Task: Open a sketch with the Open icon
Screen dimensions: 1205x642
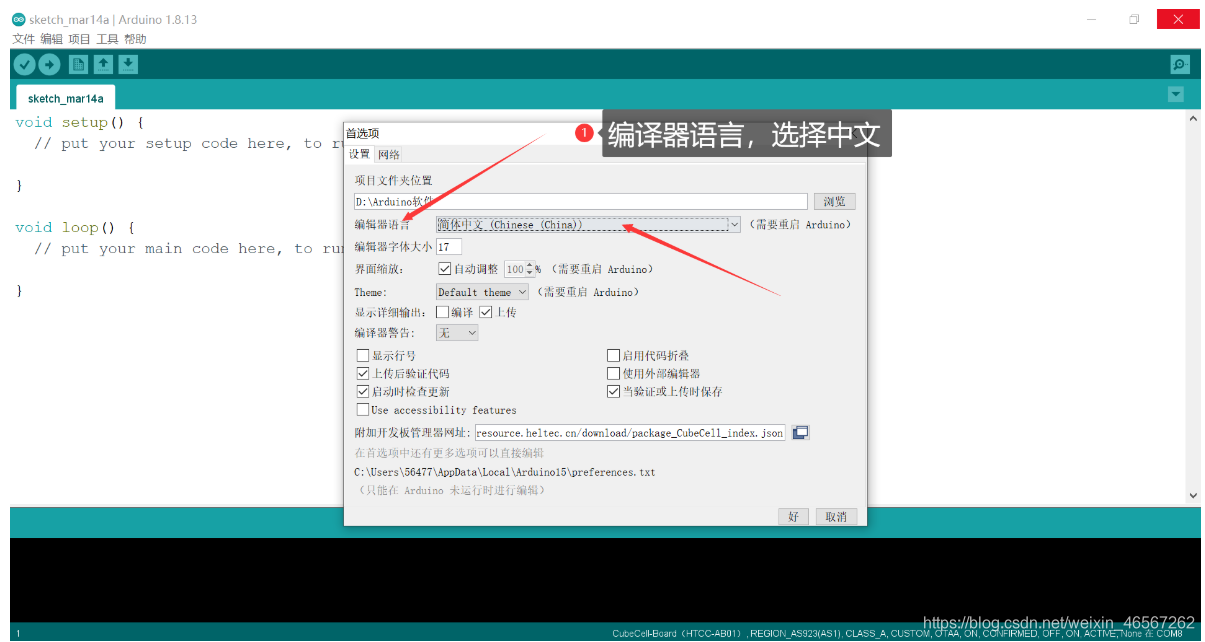Action: [x=103, y=64]
